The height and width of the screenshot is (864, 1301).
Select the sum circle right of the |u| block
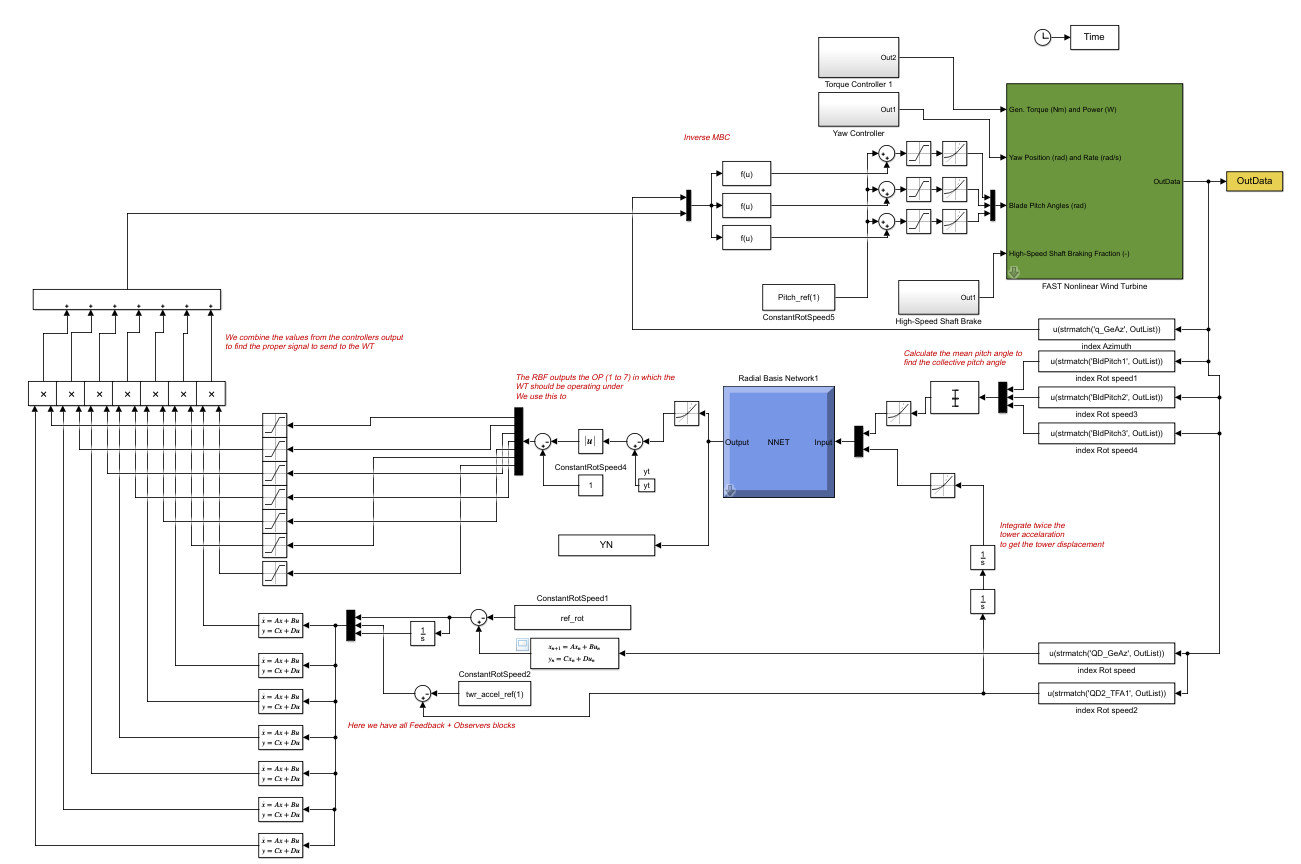(635, 441)
